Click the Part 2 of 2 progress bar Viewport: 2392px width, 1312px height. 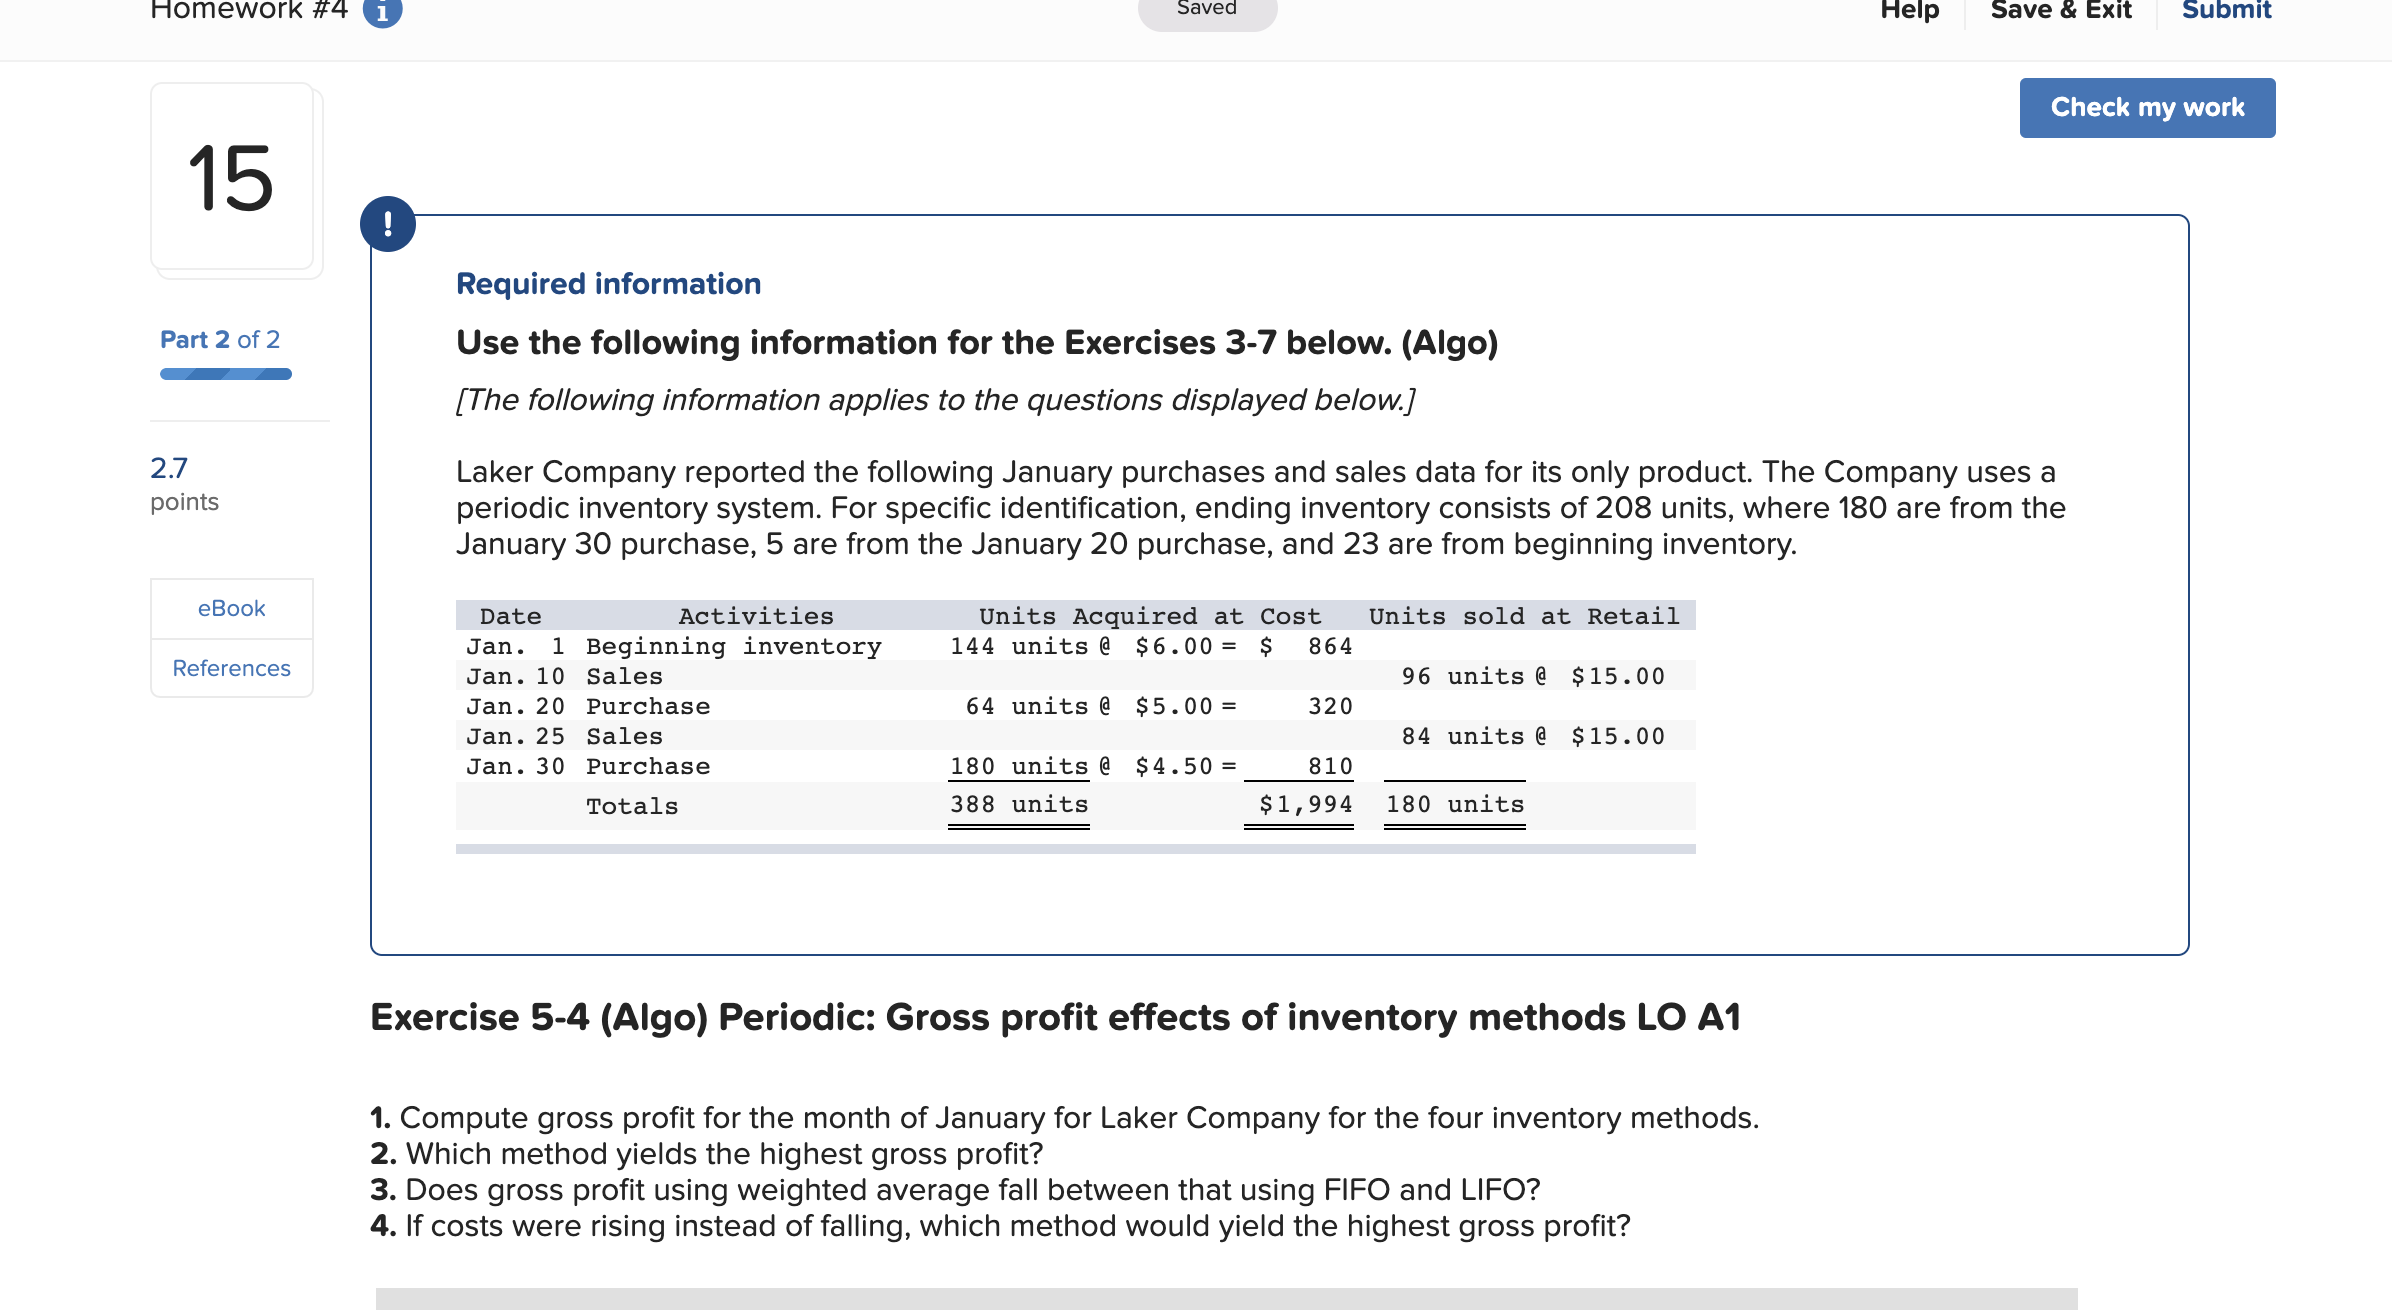click(x=225, y=373)
